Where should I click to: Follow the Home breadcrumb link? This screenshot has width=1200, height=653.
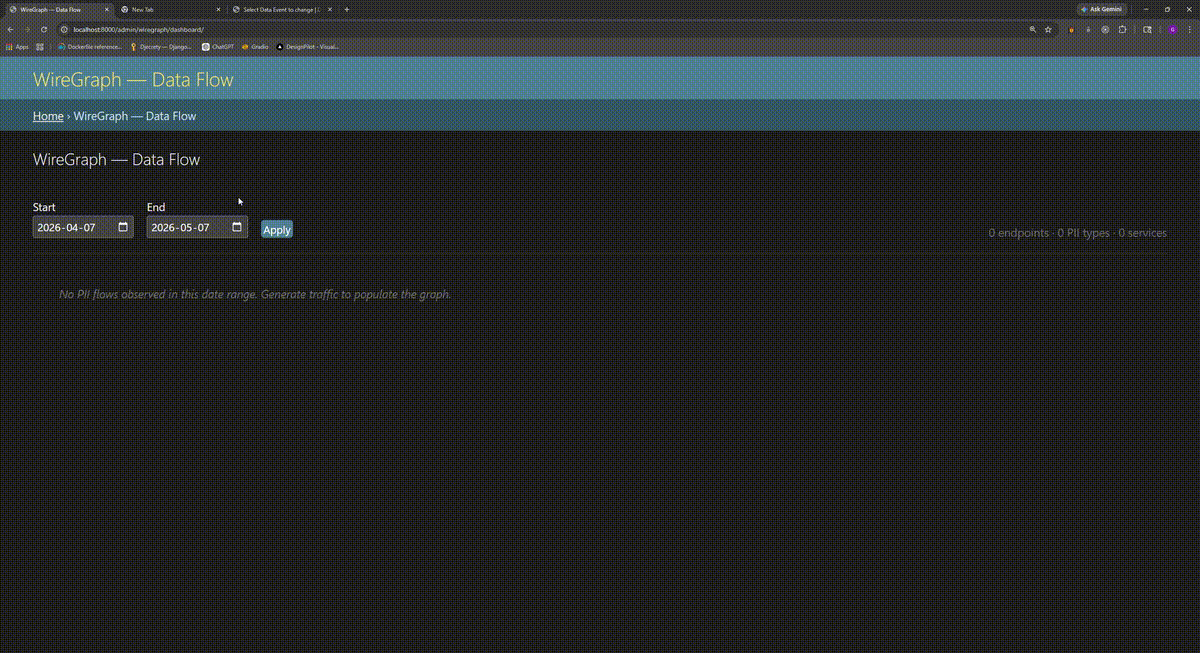[x=48, y=116]
